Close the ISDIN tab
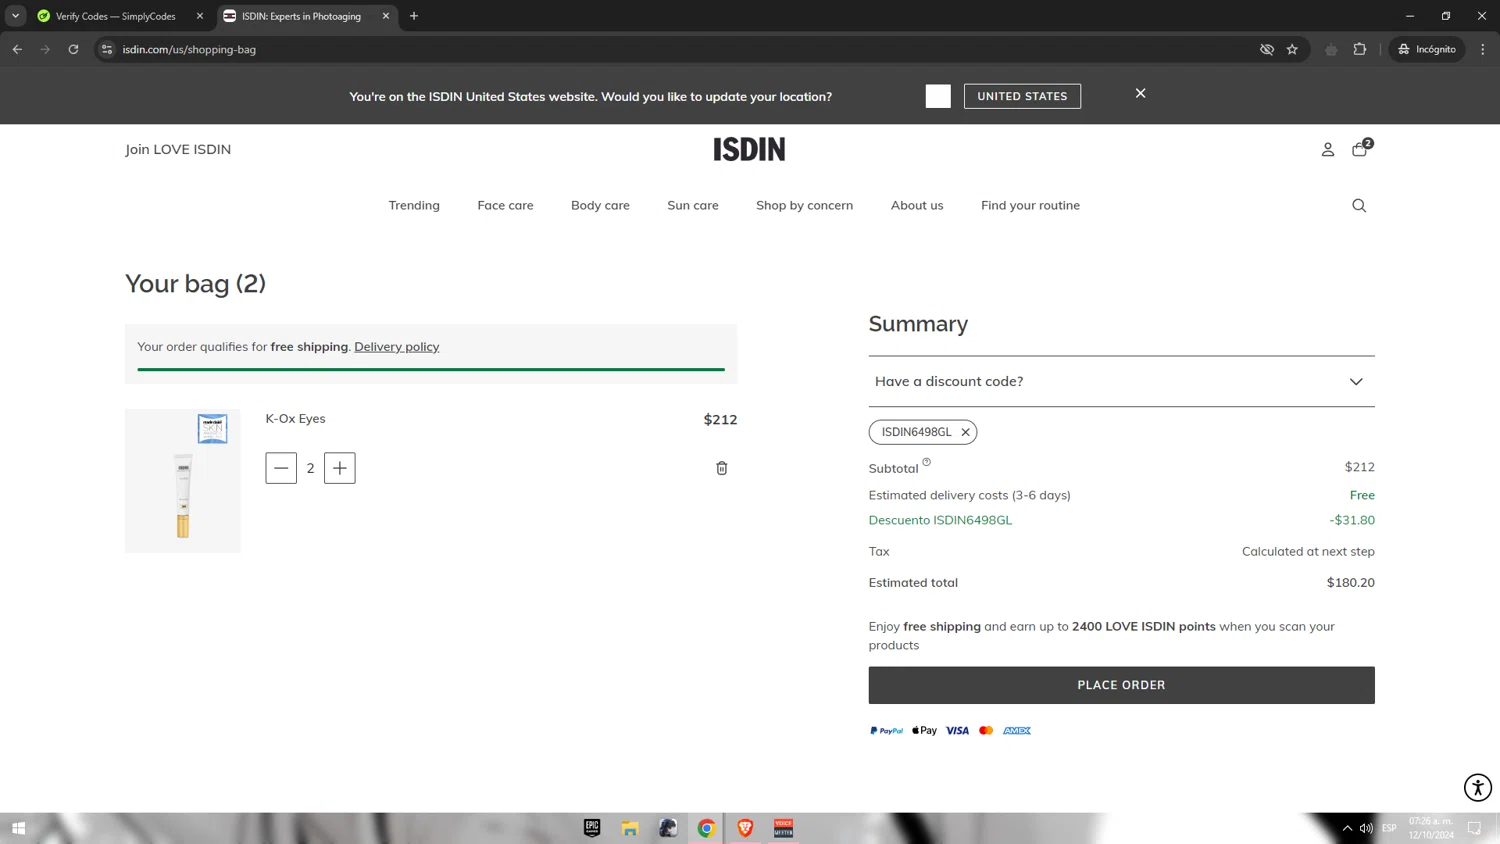The width and height of the screenshot is (1500, 844). [x=386, y=16]
